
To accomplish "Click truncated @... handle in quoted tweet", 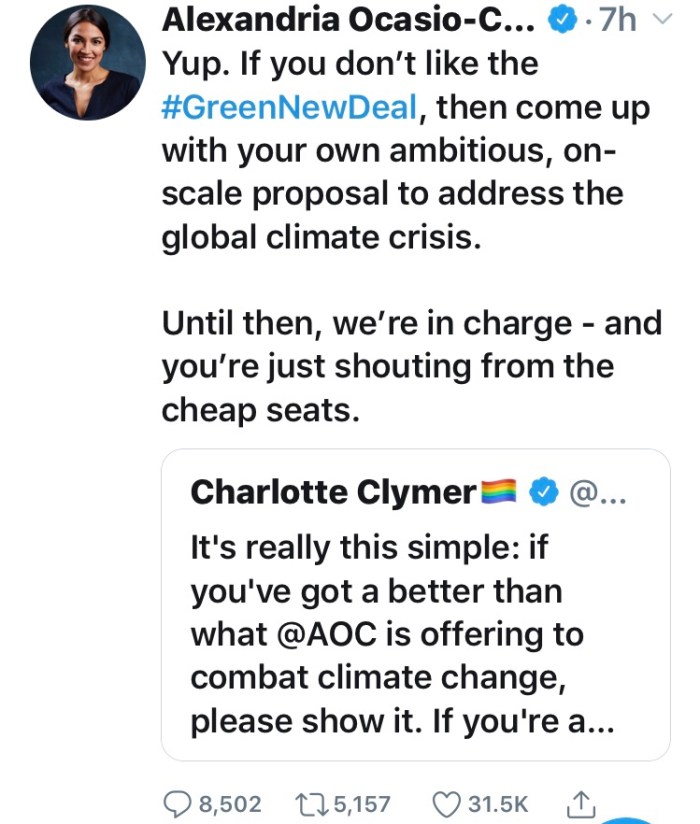I will coord(596,492).
